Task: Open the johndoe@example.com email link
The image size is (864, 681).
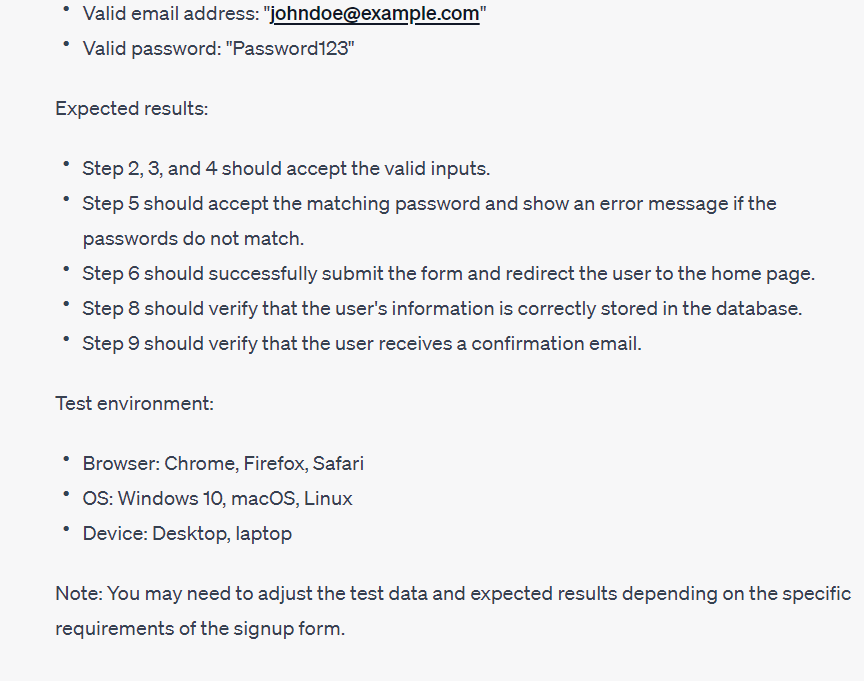Action: coord(375,13)
